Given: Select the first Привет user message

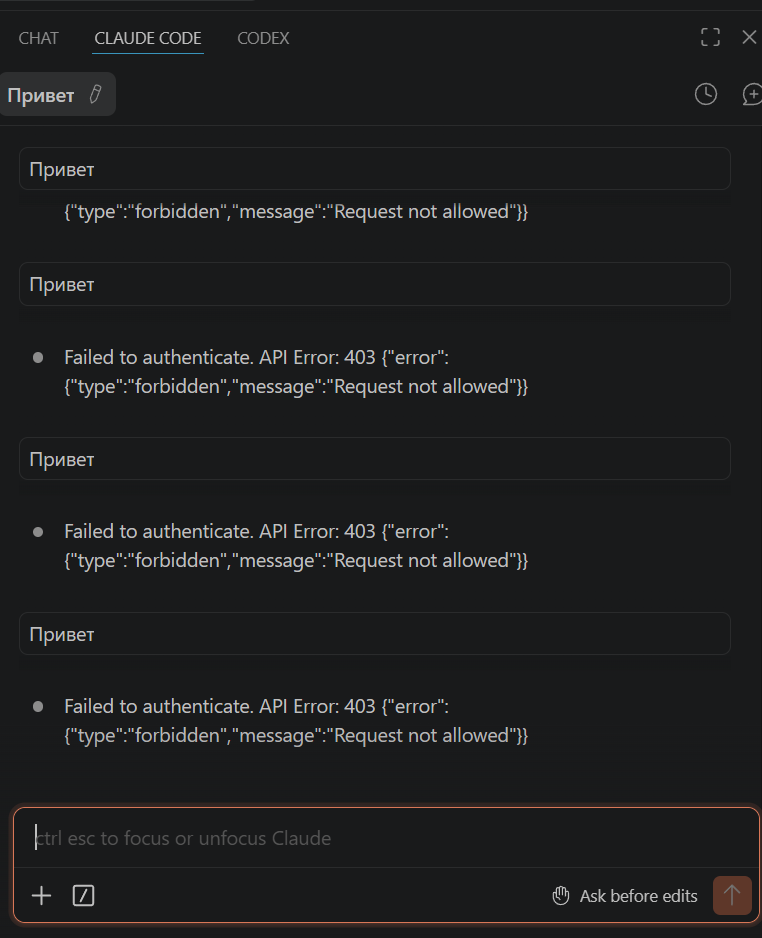Looking at the screenshot, I should point(374,169).
